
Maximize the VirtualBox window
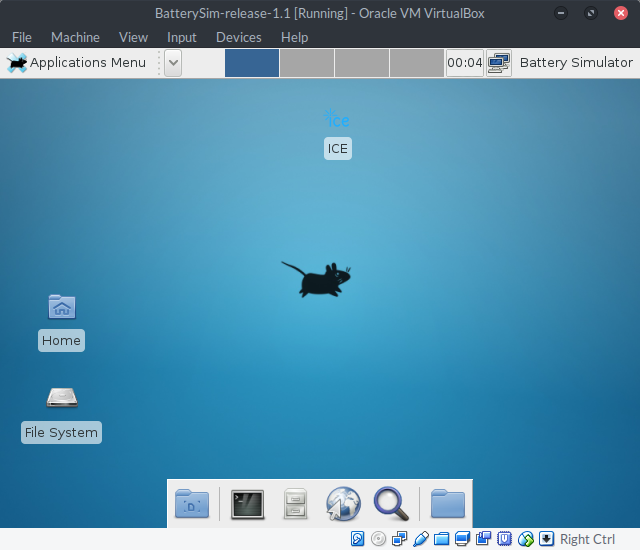[591, 13]
